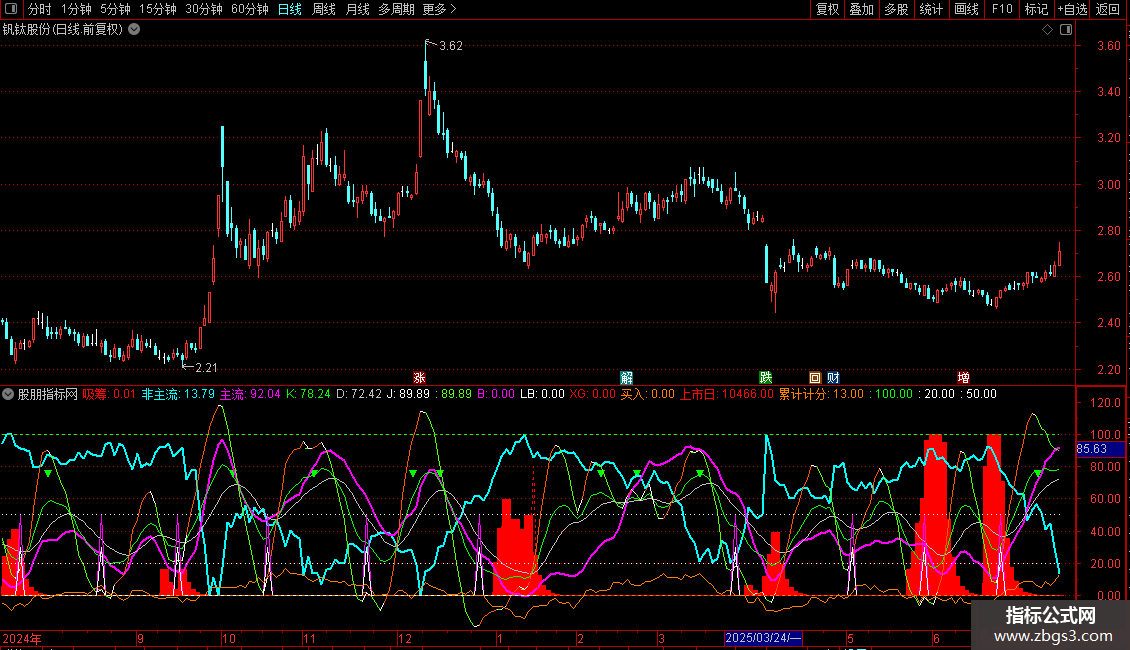
Task: Click the 增 event marker
Action: (964, 378)
